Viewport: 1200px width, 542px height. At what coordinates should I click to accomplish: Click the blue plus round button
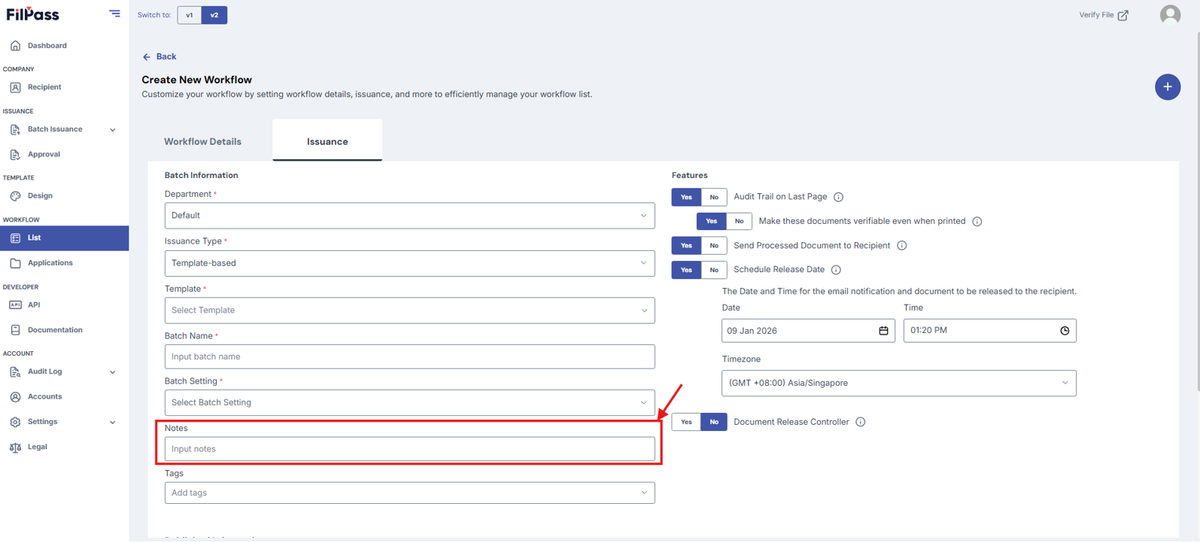(1167, 87)
